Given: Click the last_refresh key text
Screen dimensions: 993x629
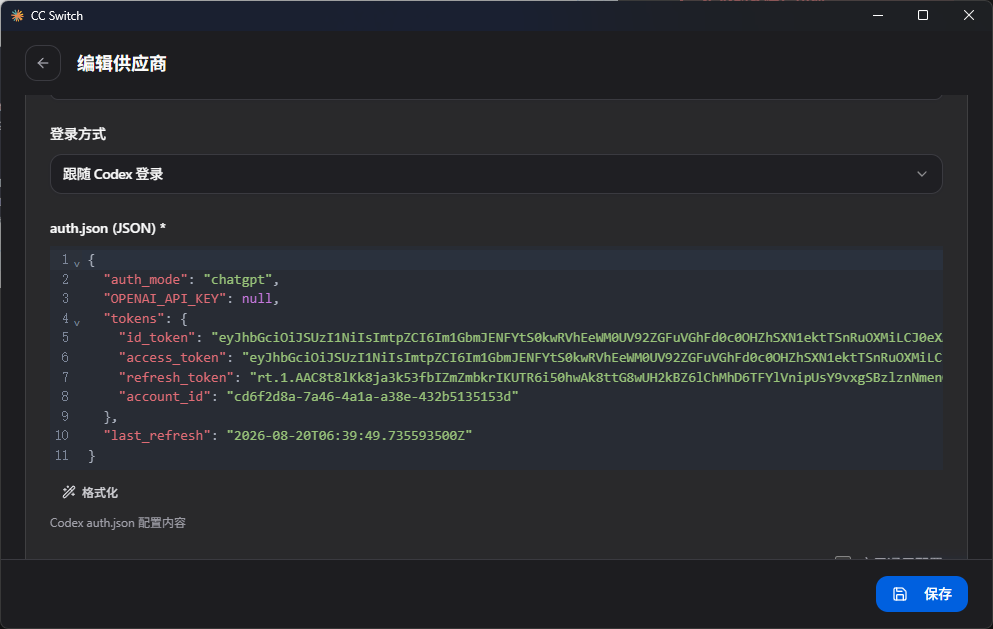Looking at the screenshot, I should 157,436.
